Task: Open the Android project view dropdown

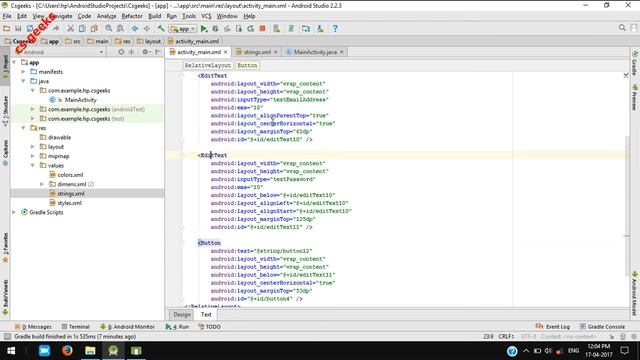Action: pyautogui.click(x=60, y=52)
